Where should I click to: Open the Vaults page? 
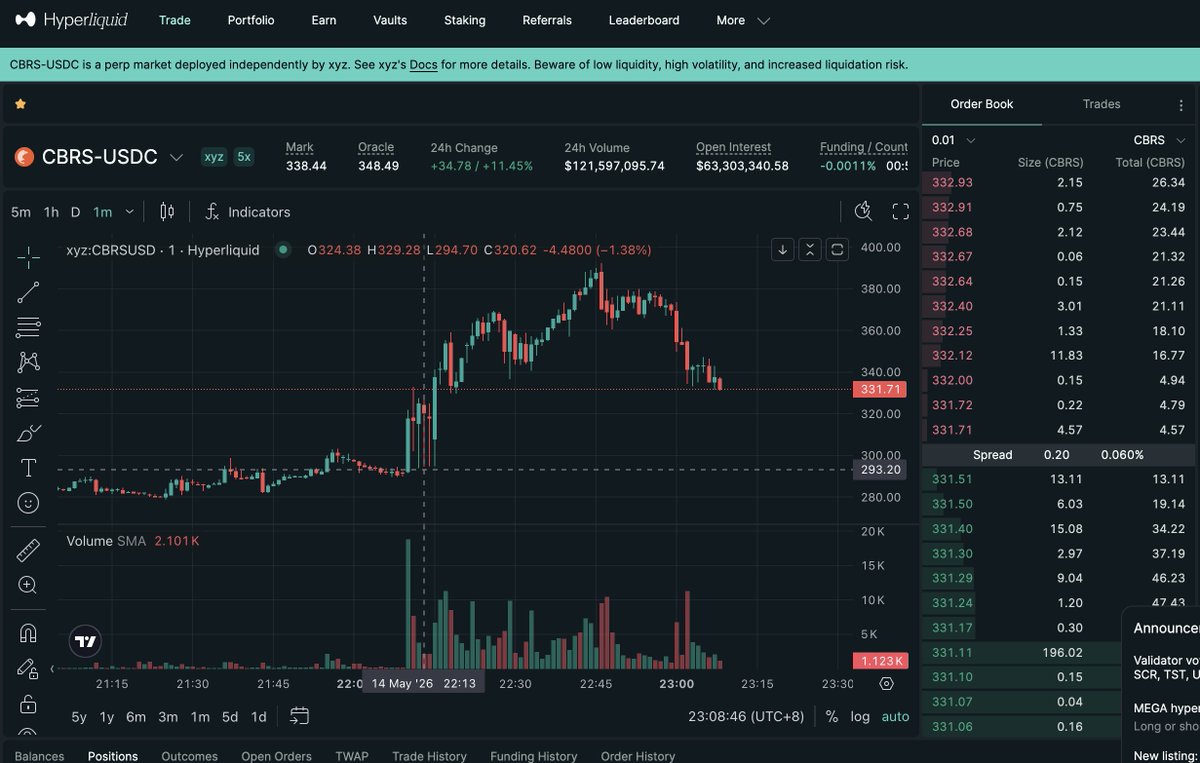coord(390,20)
